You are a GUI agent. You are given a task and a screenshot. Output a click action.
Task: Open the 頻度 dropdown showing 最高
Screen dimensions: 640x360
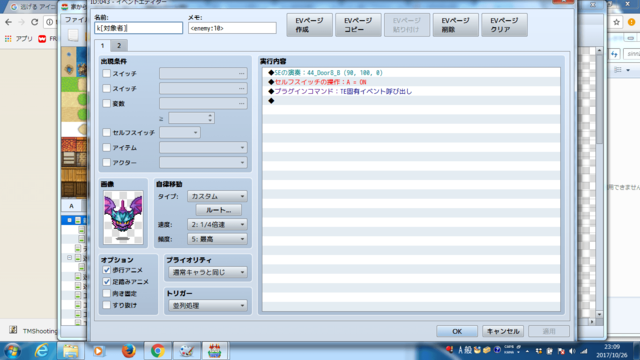tap(217, 239)
